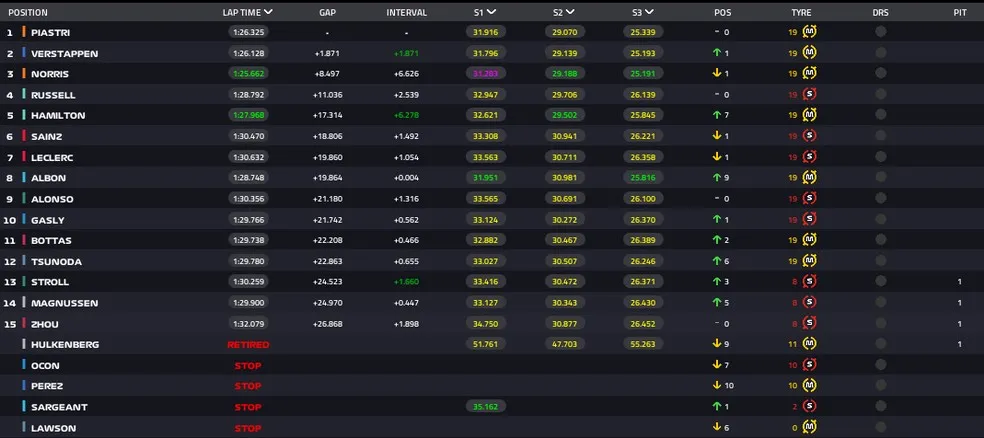Click Magnussen's soft tyre icon

click(x=810, y=302)
